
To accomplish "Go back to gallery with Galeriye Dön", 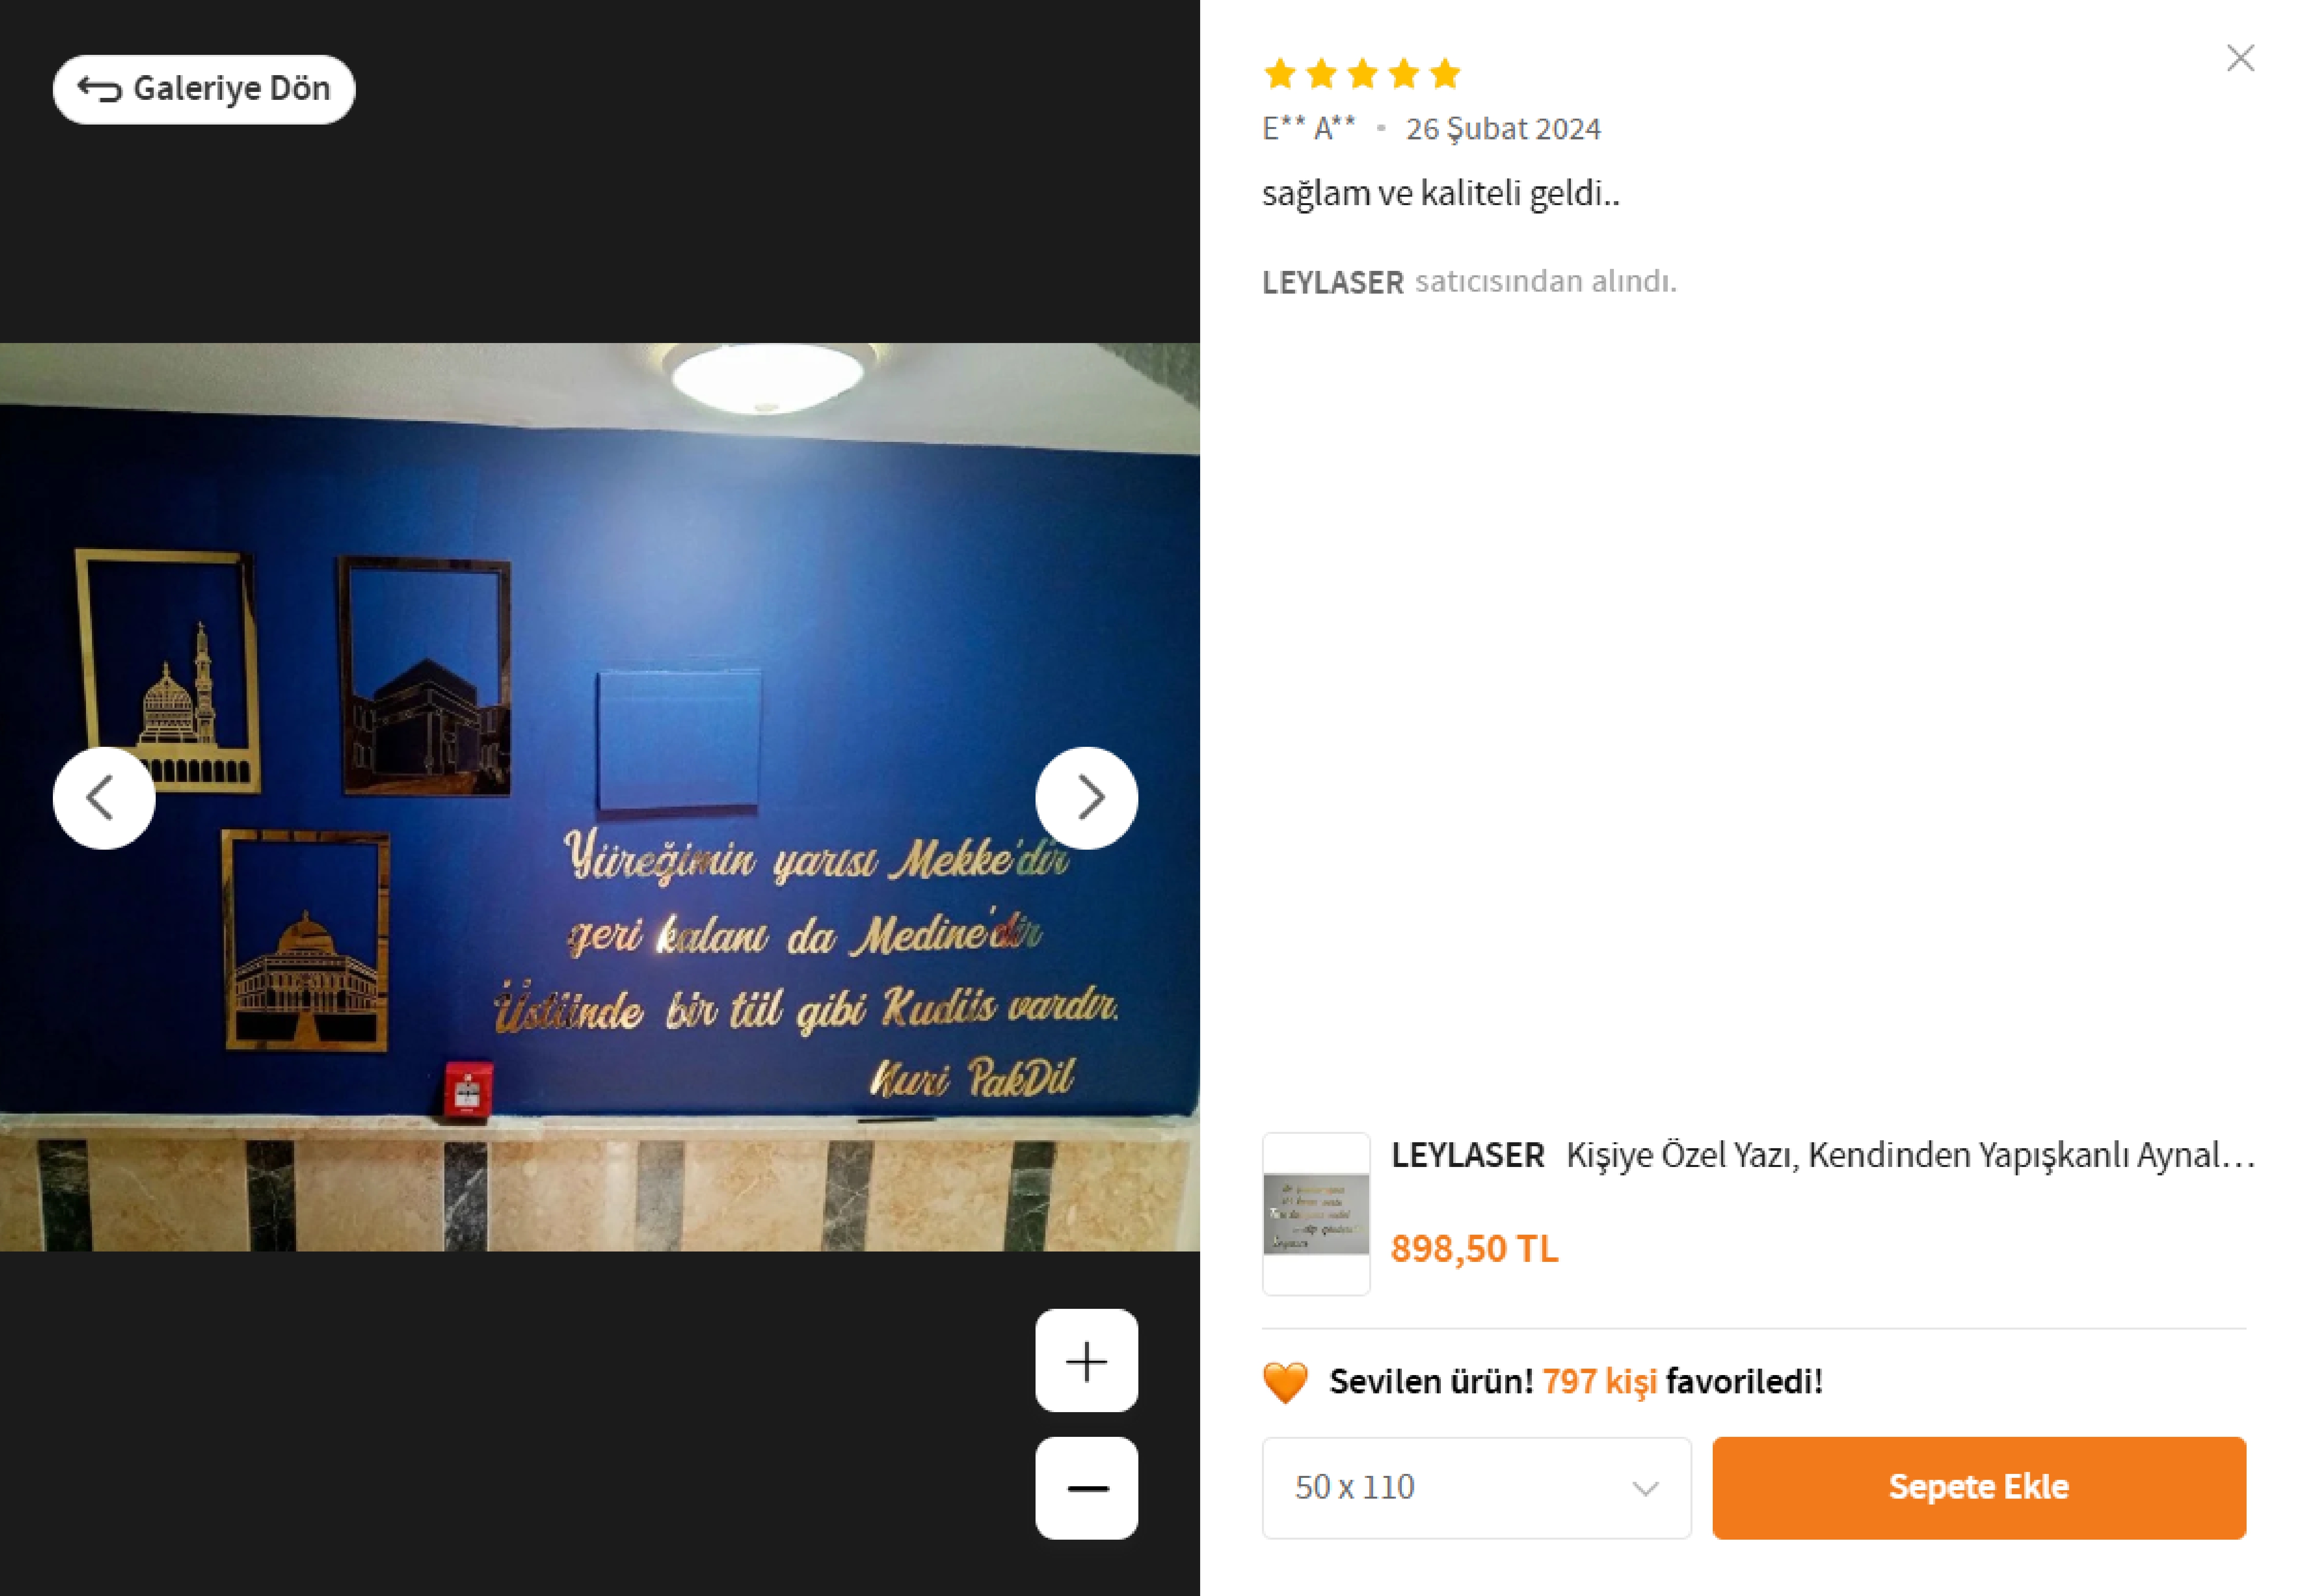I will [x=204, y=89].
